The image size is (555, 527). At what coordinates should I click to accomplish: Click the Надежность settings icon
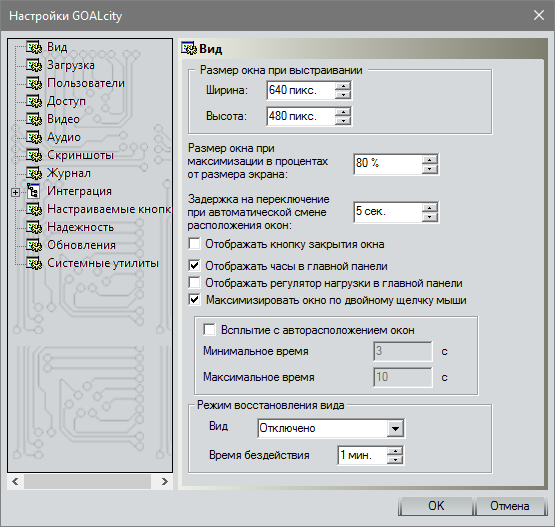click(x=34, y=228)
